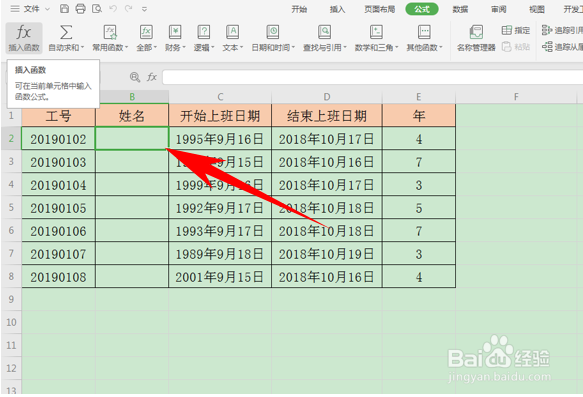Click Trace Dependents (追踪从属) icon
Viewport: 583px width, 397px height.
point(547,47)
